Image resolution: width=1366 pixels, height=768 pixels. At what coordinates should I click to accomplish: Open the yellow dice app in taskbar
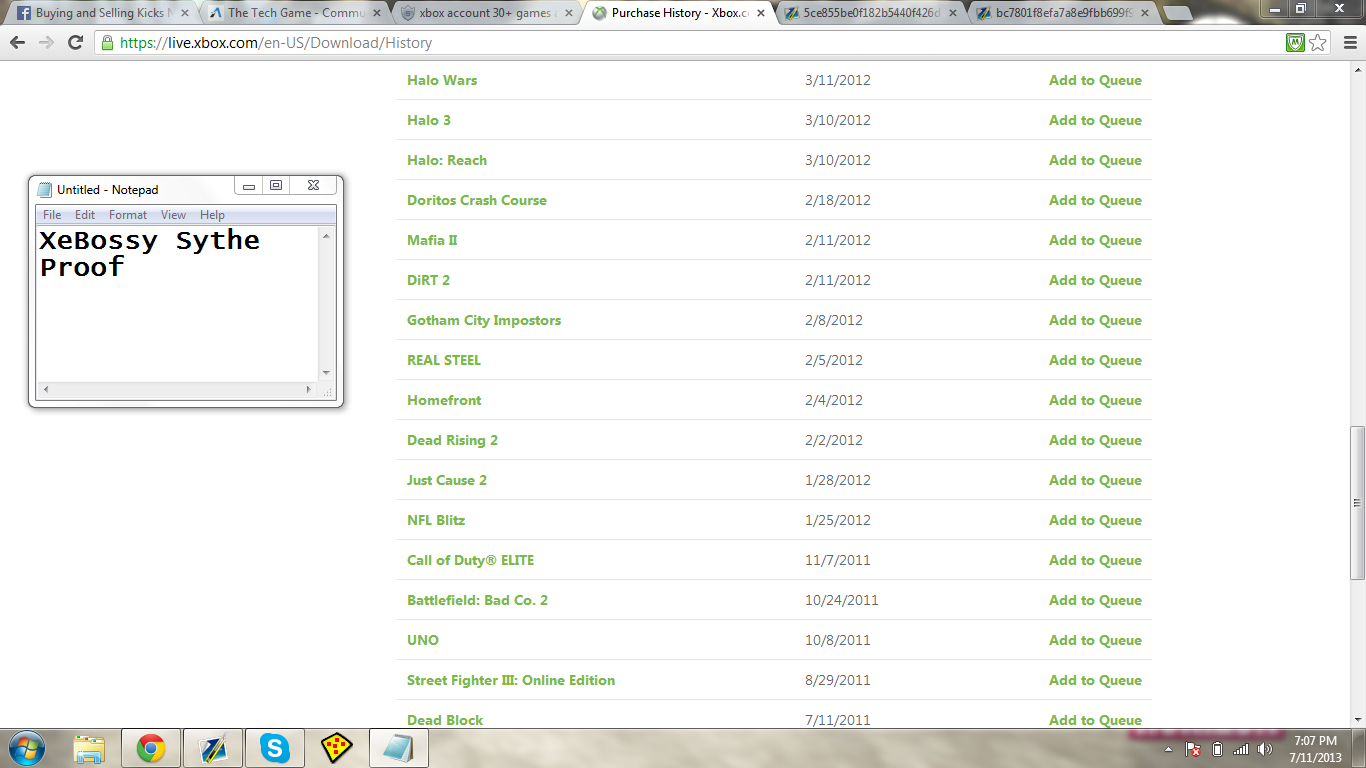coord(337,748)
